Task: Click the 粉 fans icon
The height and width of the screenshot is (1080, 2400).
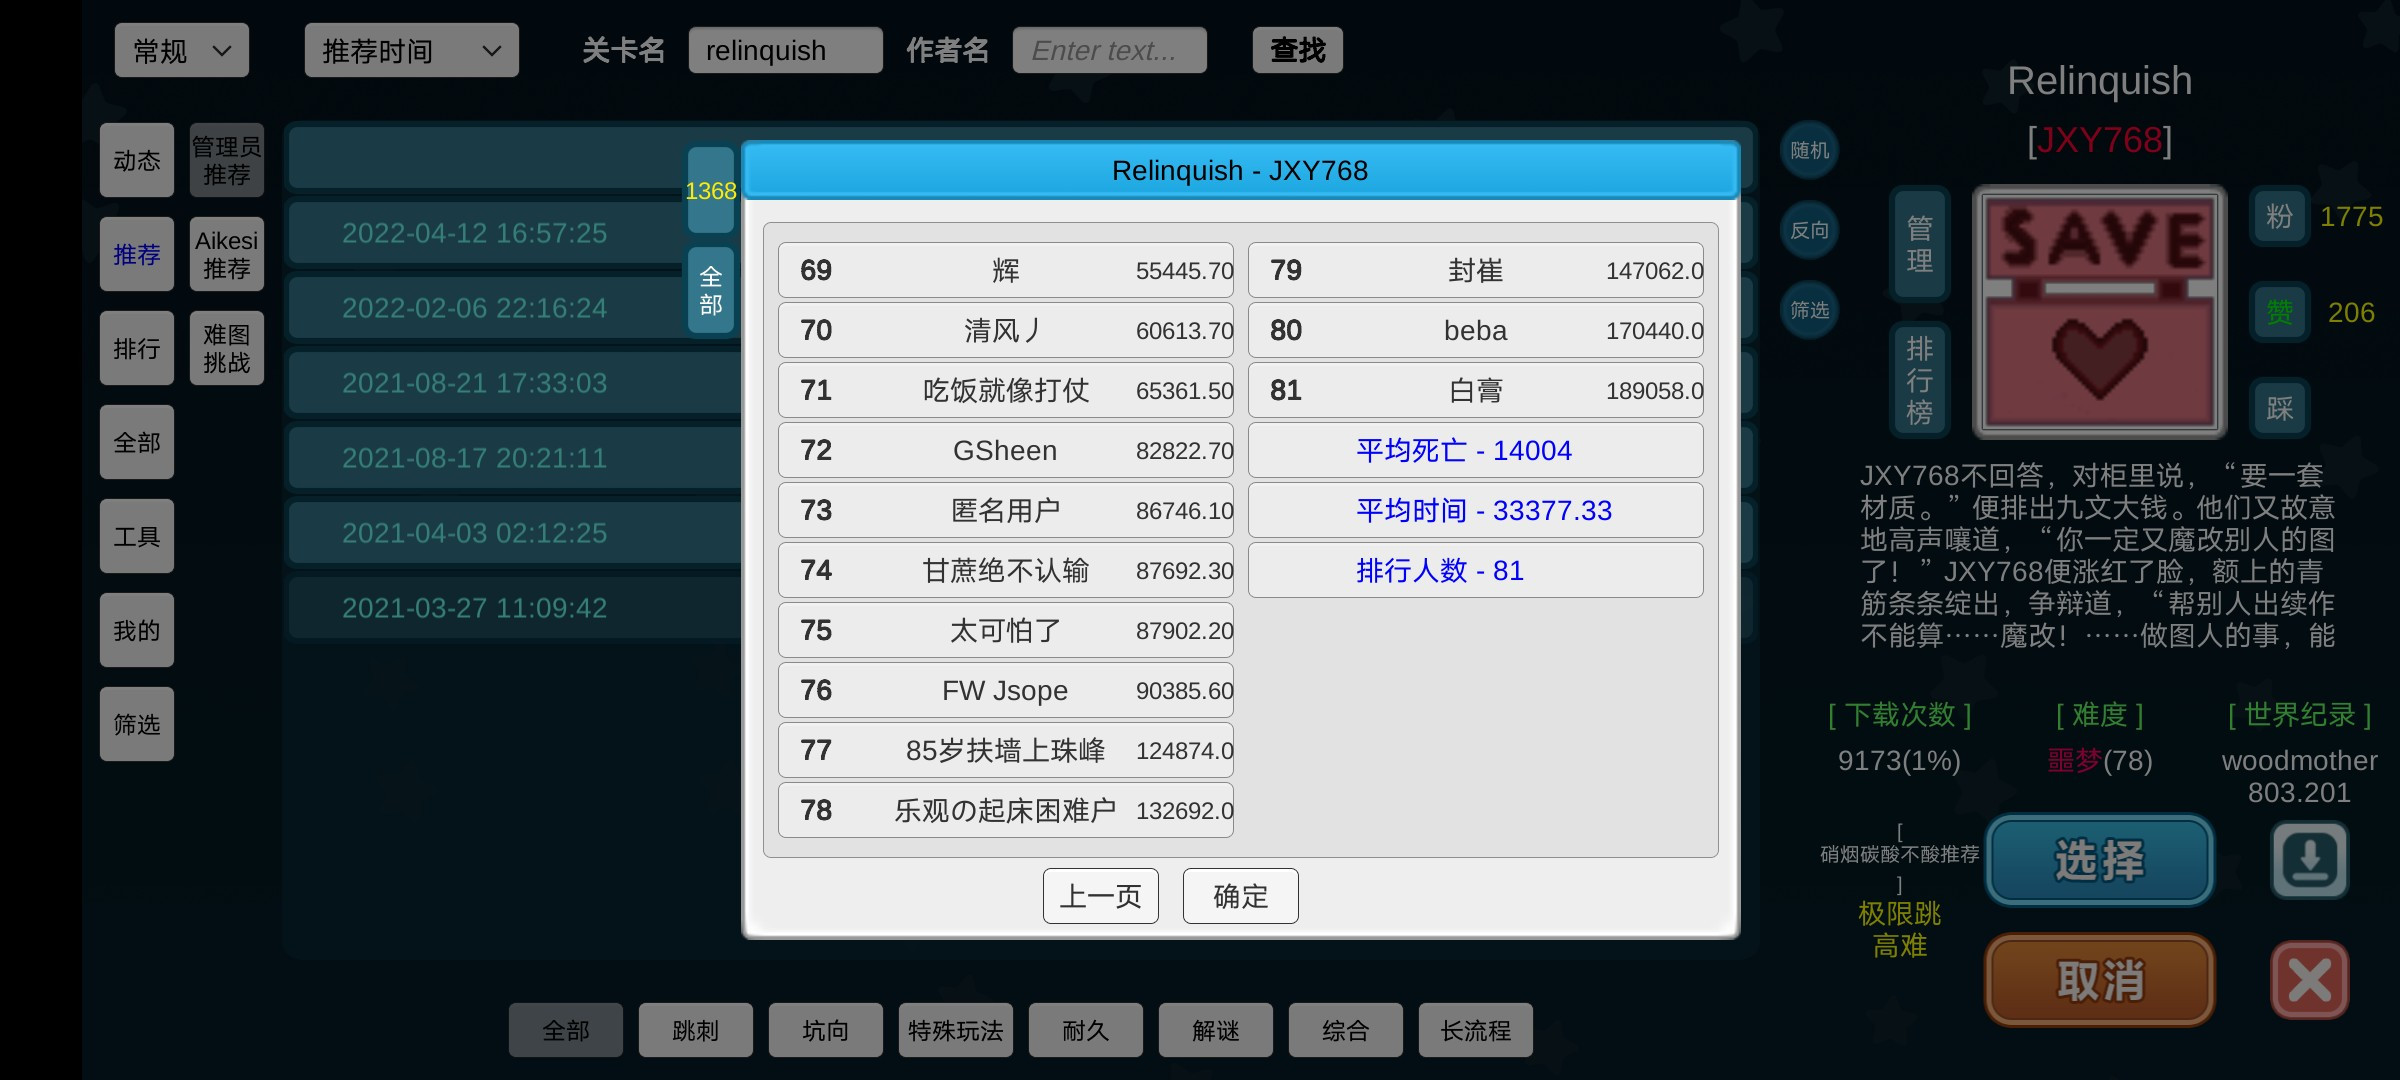Action: point(2279,216)
